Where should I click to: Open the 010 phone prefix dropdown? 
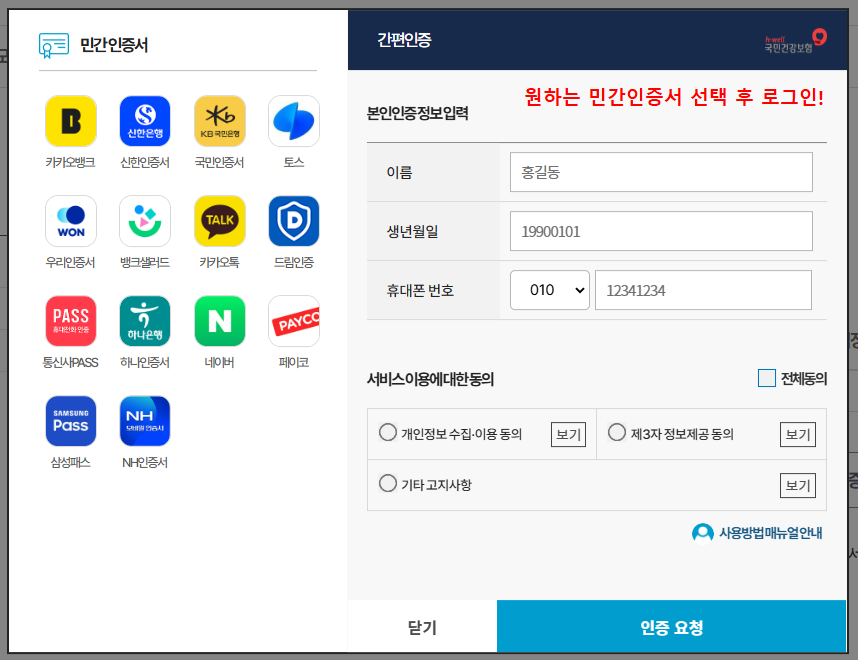pos(549,290)
